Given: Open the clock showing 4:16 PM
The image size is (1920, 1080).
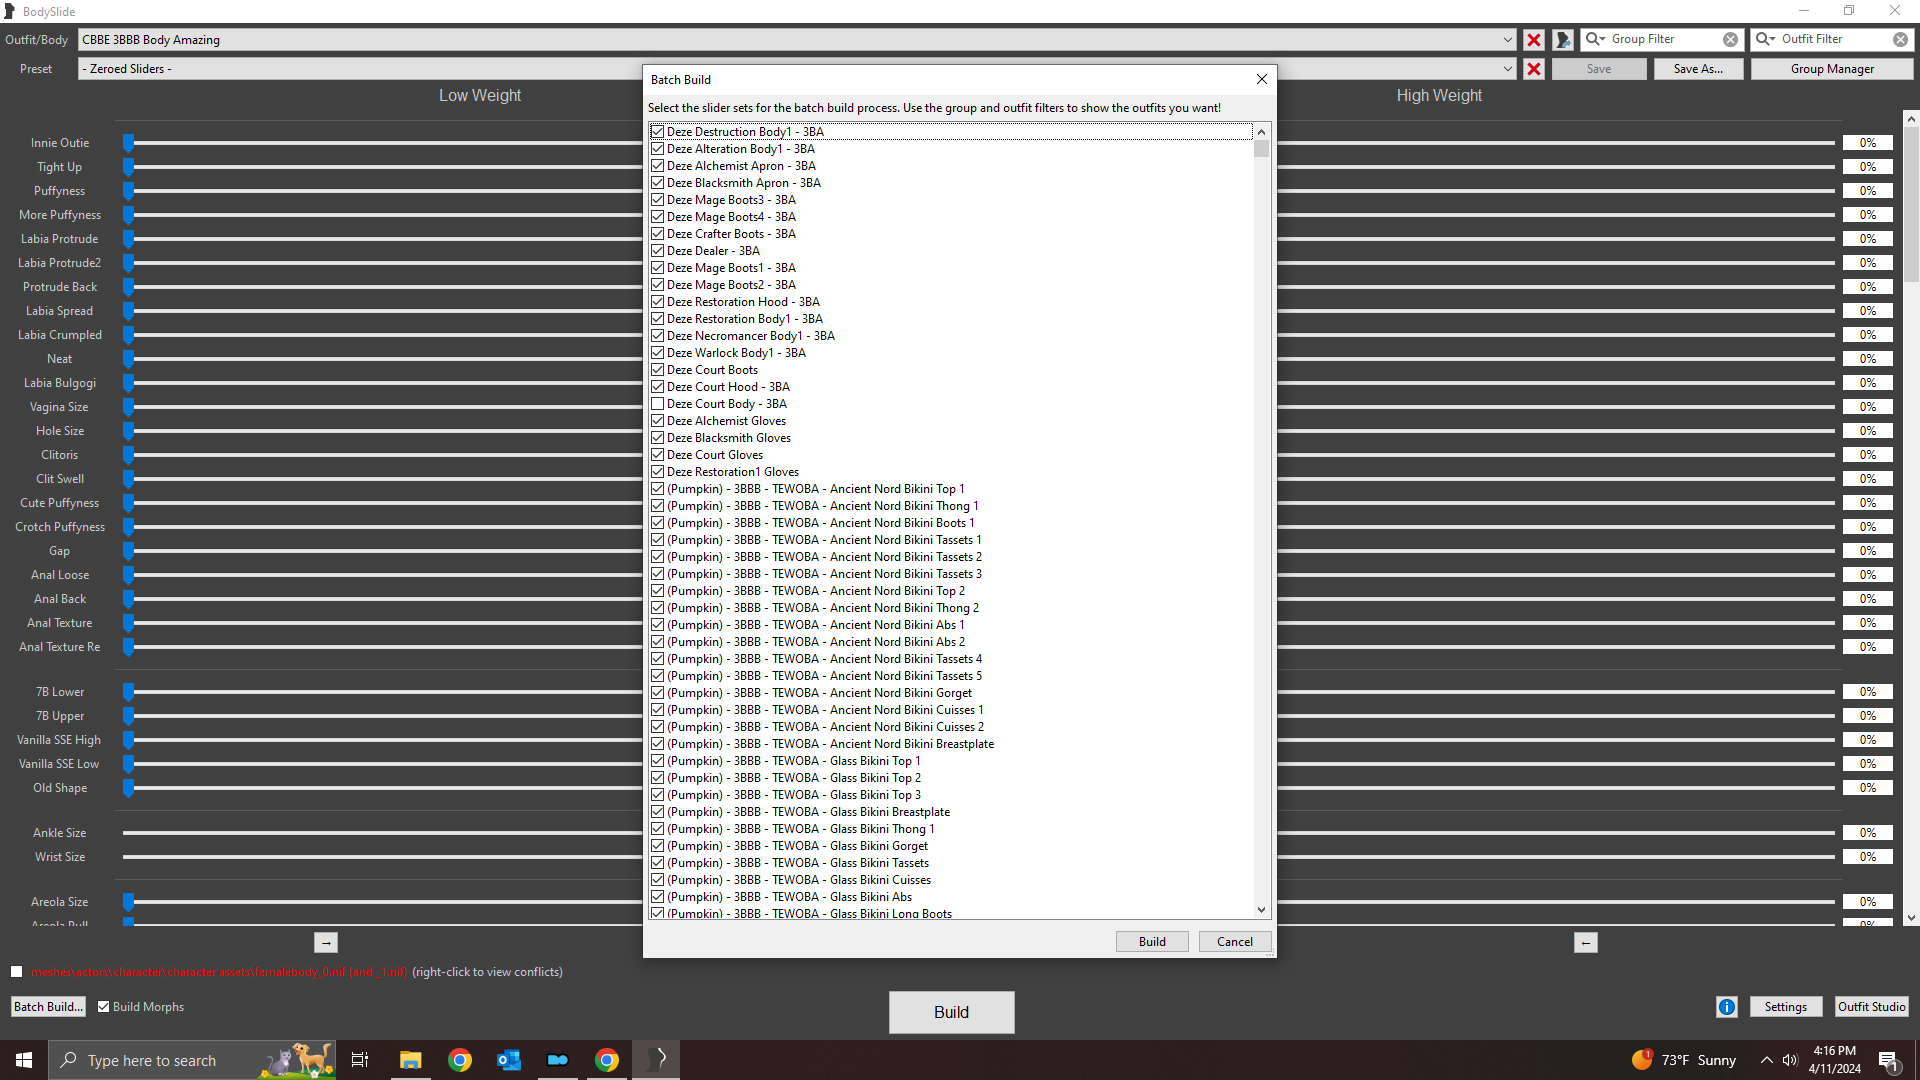Looking at the screenshot, I should [1835, 1060].
